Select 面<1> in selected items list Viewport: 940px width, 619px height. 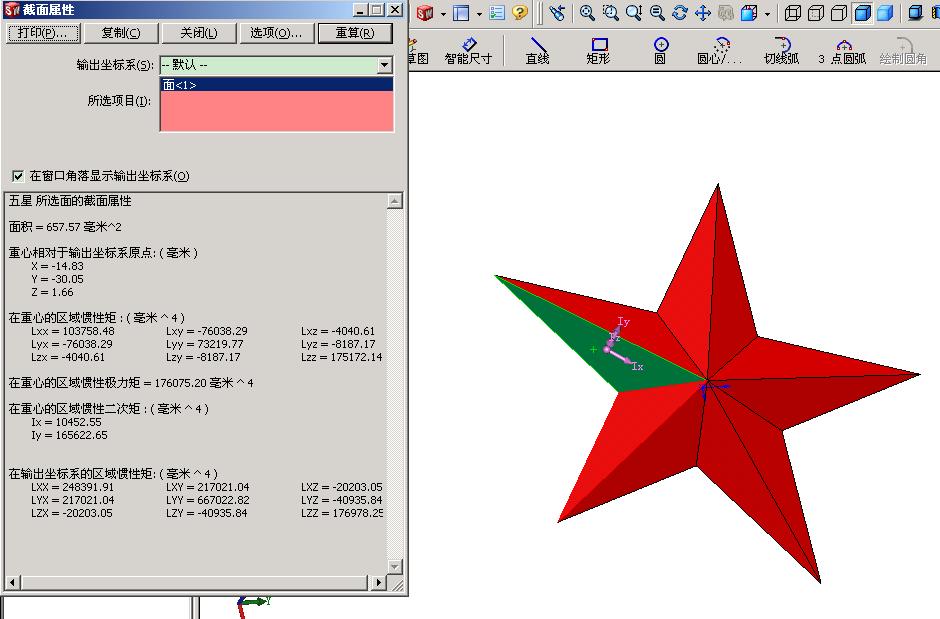(276, 84)
